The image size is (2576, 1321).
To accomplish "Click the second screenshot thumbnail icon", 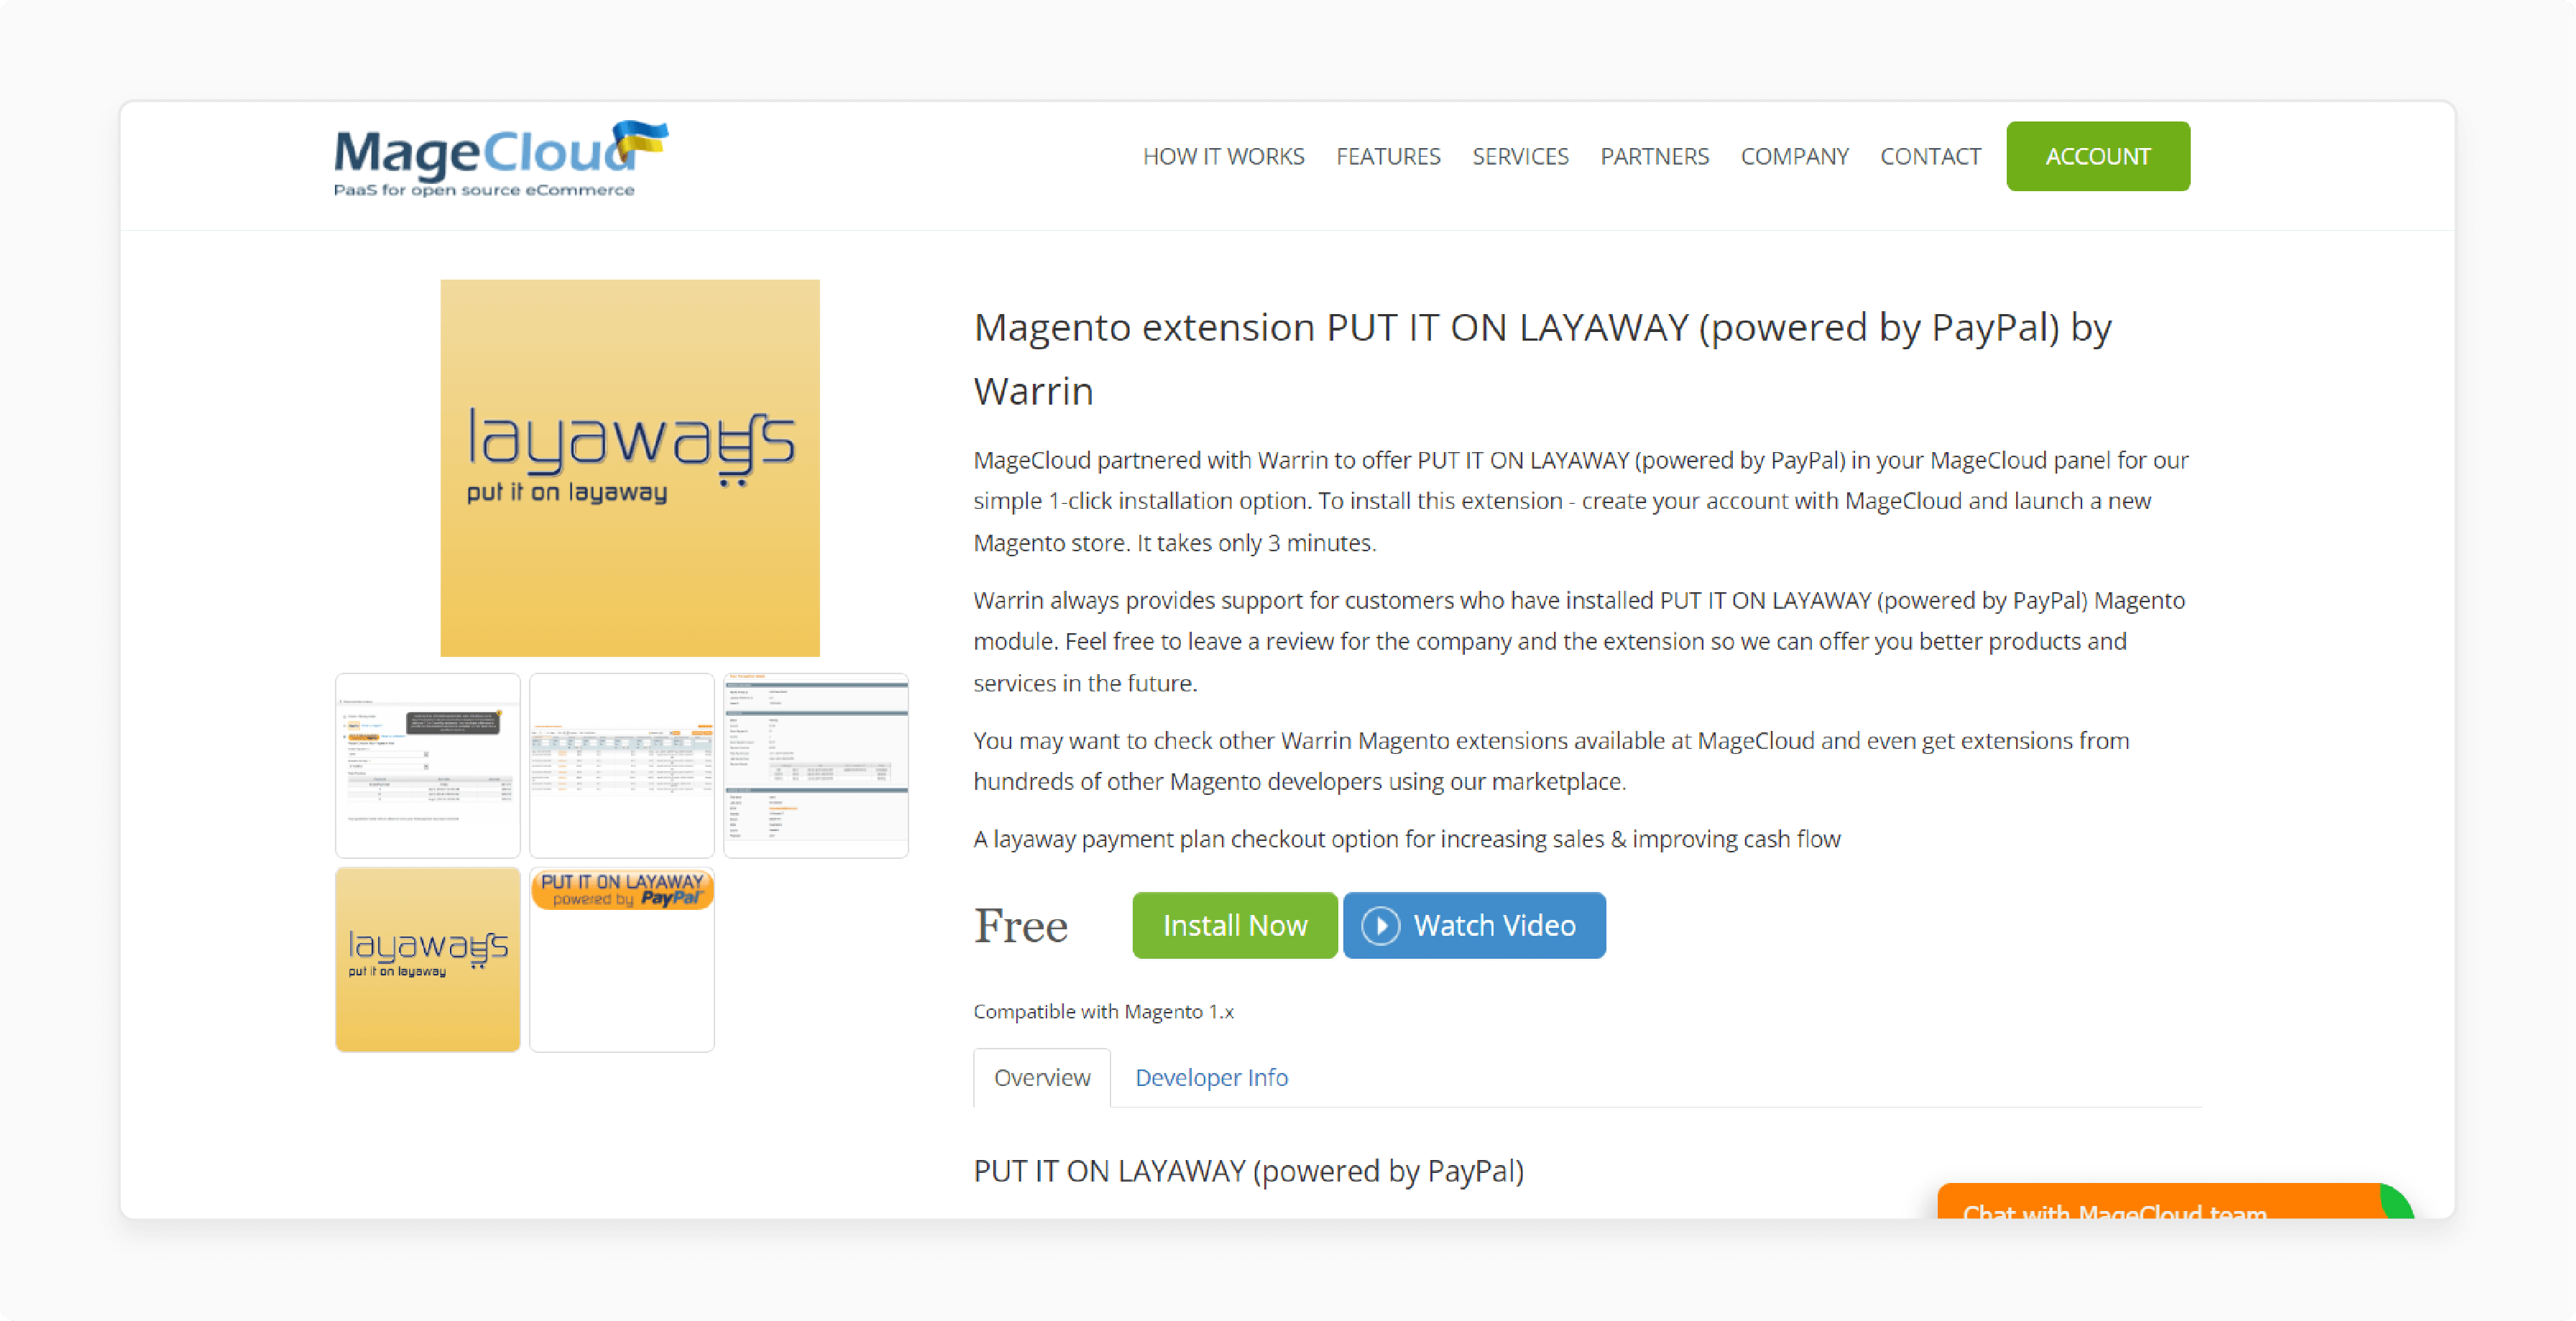I will tap(622, 763).
